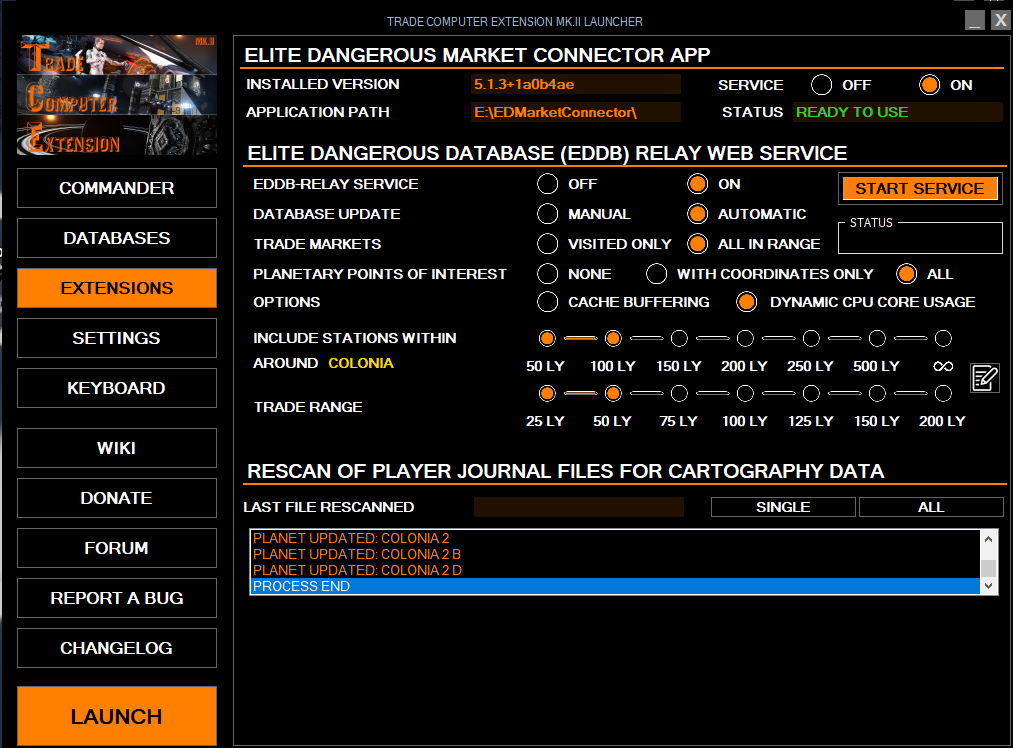Viewport: 1013px width, 748px height.
Task: Open the Forum button
Action: pos(117,548)
